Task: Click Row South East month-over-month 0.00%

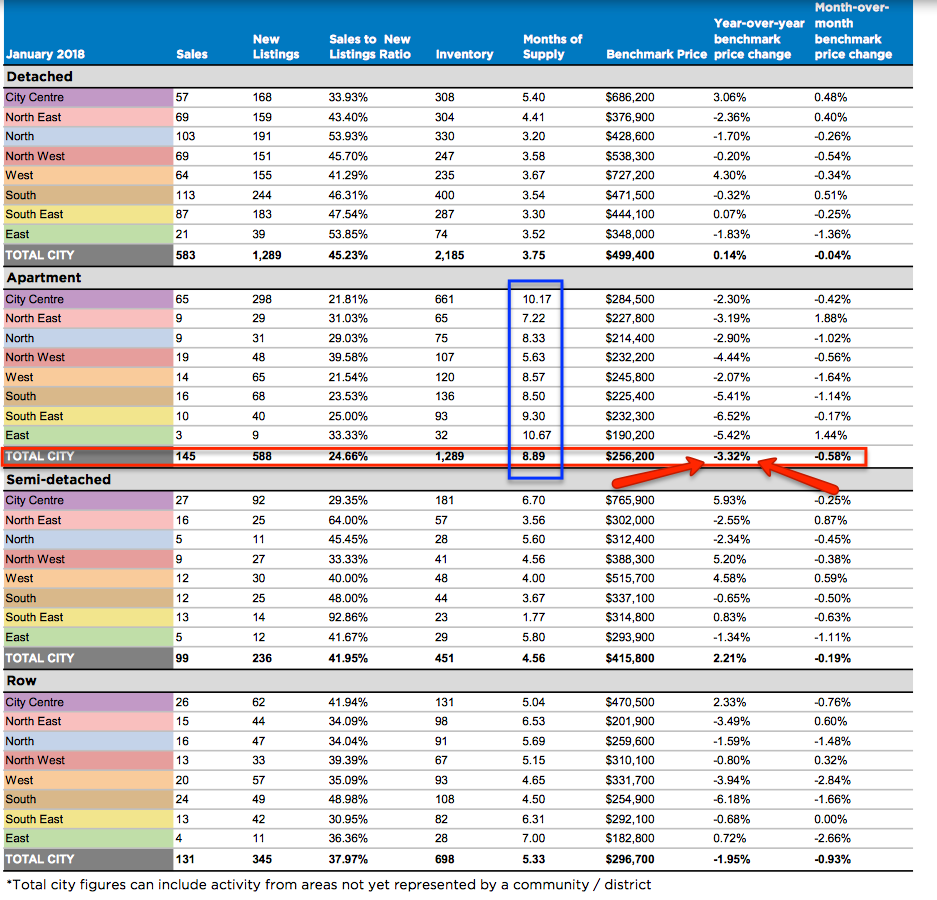Action: [x=831, y=819]
